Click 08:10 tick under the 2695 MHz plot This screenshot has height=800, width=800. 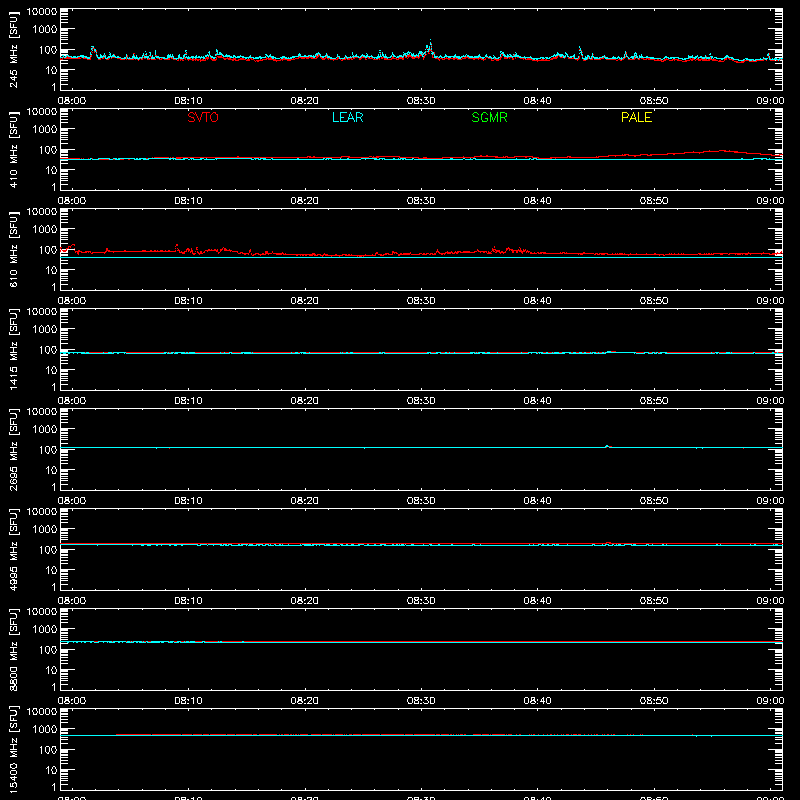(188, 501)
